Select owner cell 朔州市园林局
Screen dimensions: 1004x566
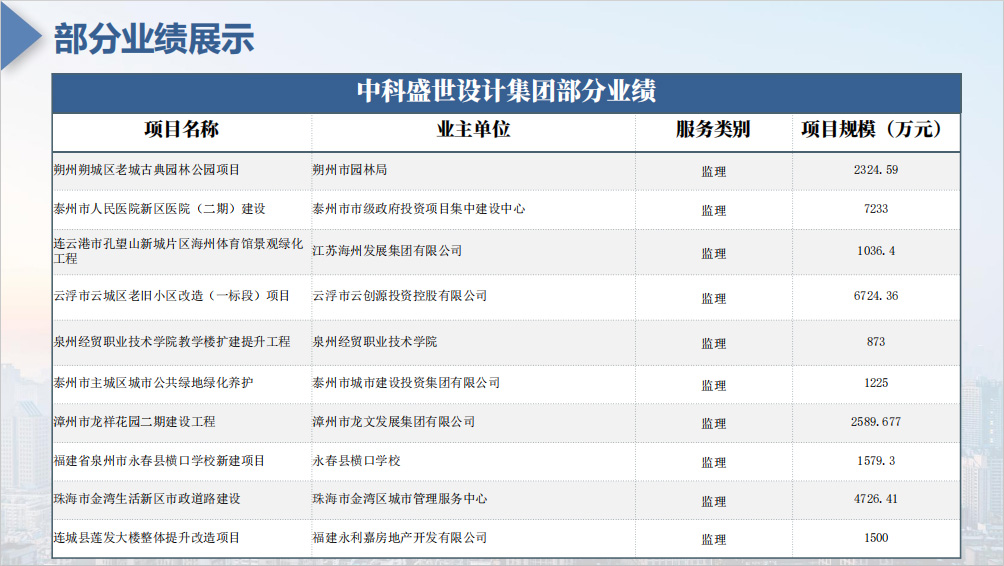point(350,170)
